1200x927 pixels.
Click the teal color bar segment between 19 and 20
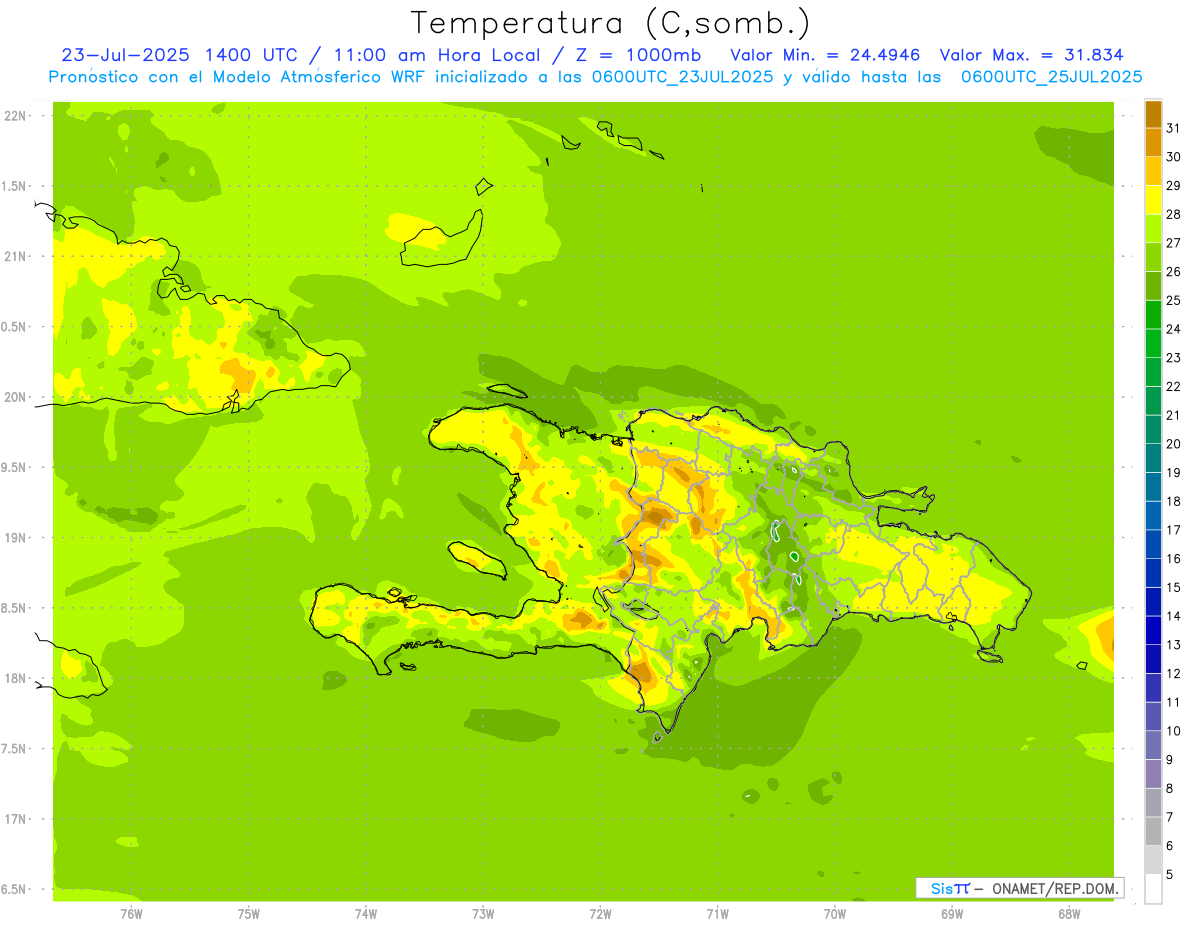pyautogui.click(x=1153, y=458)
